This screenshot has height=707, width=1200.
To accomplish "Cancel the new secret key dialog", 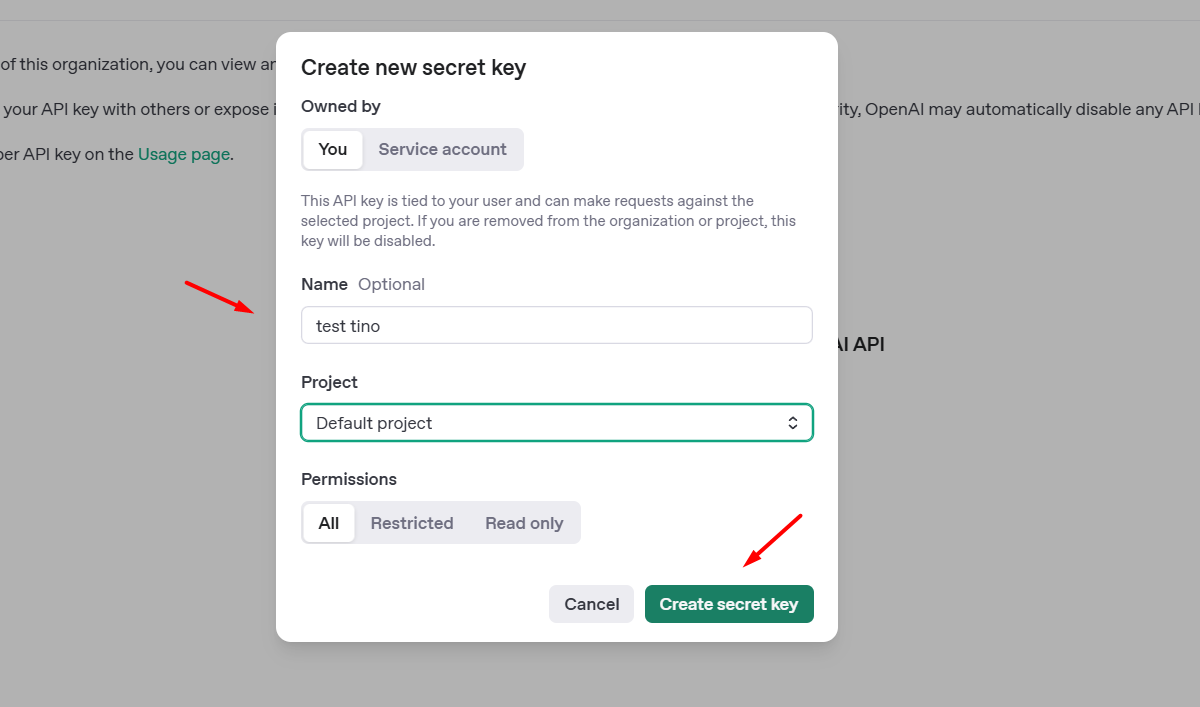I will [592, 604].
